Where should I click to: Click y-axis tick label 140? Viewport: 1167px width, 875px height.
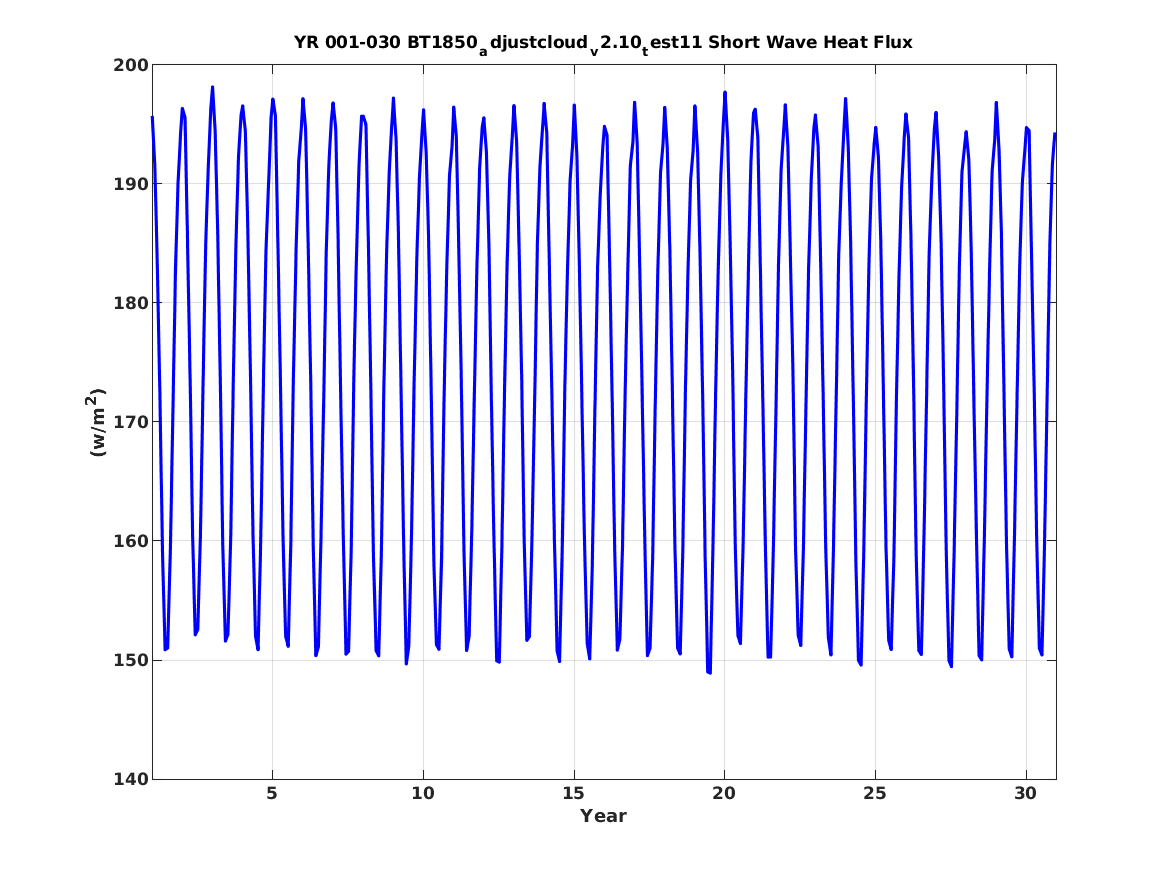(130, 780)
